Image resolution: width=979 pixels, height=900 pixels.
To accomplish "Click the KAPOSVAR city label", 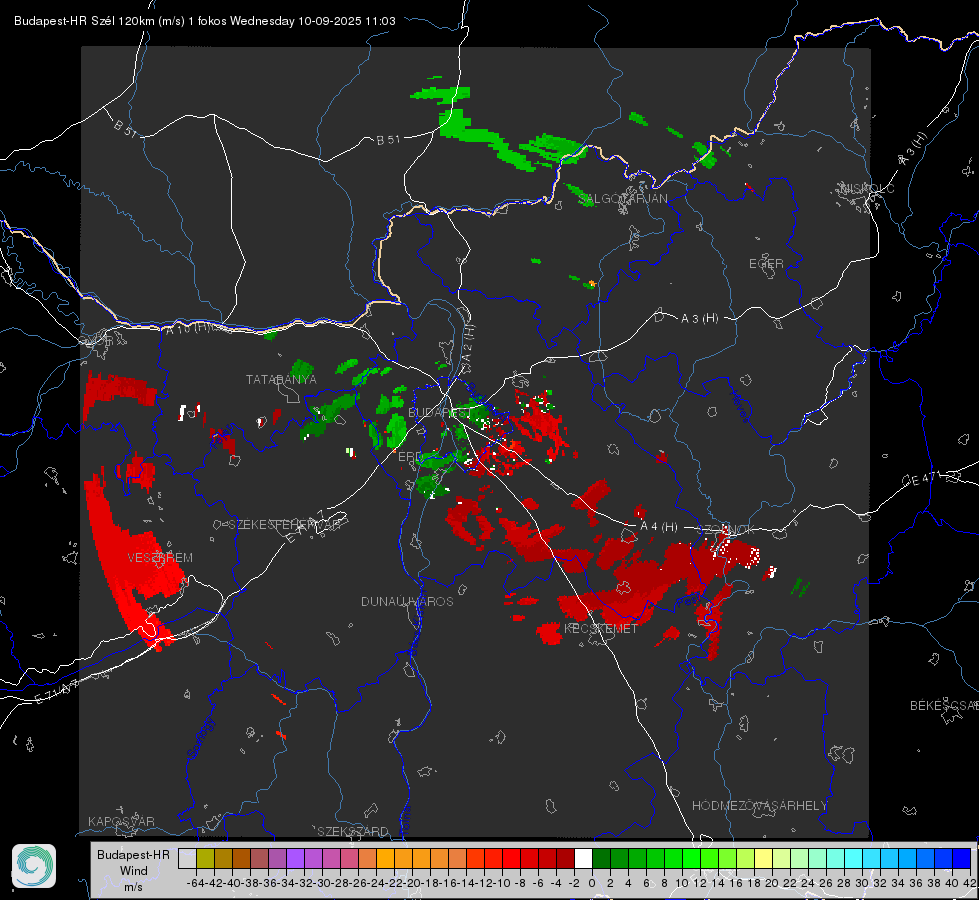I will [x=121, y=821].
